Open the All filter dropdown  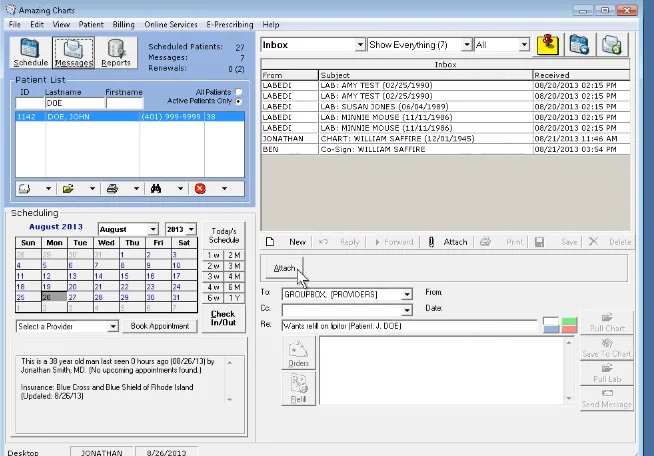(x=524, y=45)
